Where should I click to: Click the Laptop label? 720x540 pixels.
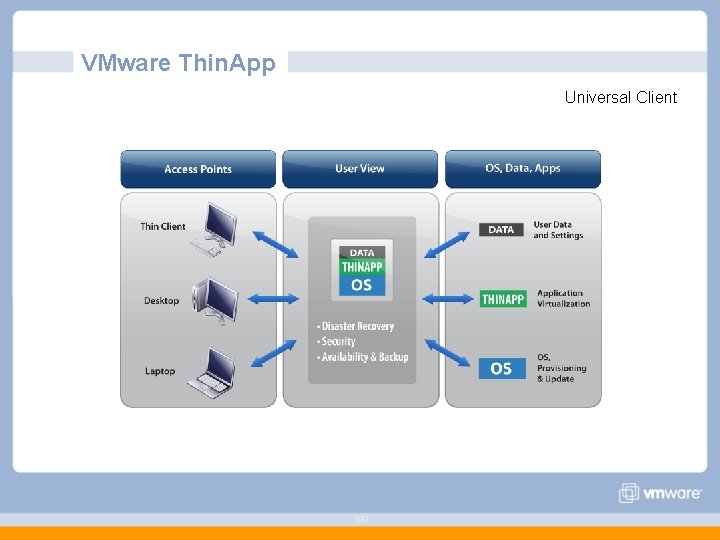click(x=160, y=371)
